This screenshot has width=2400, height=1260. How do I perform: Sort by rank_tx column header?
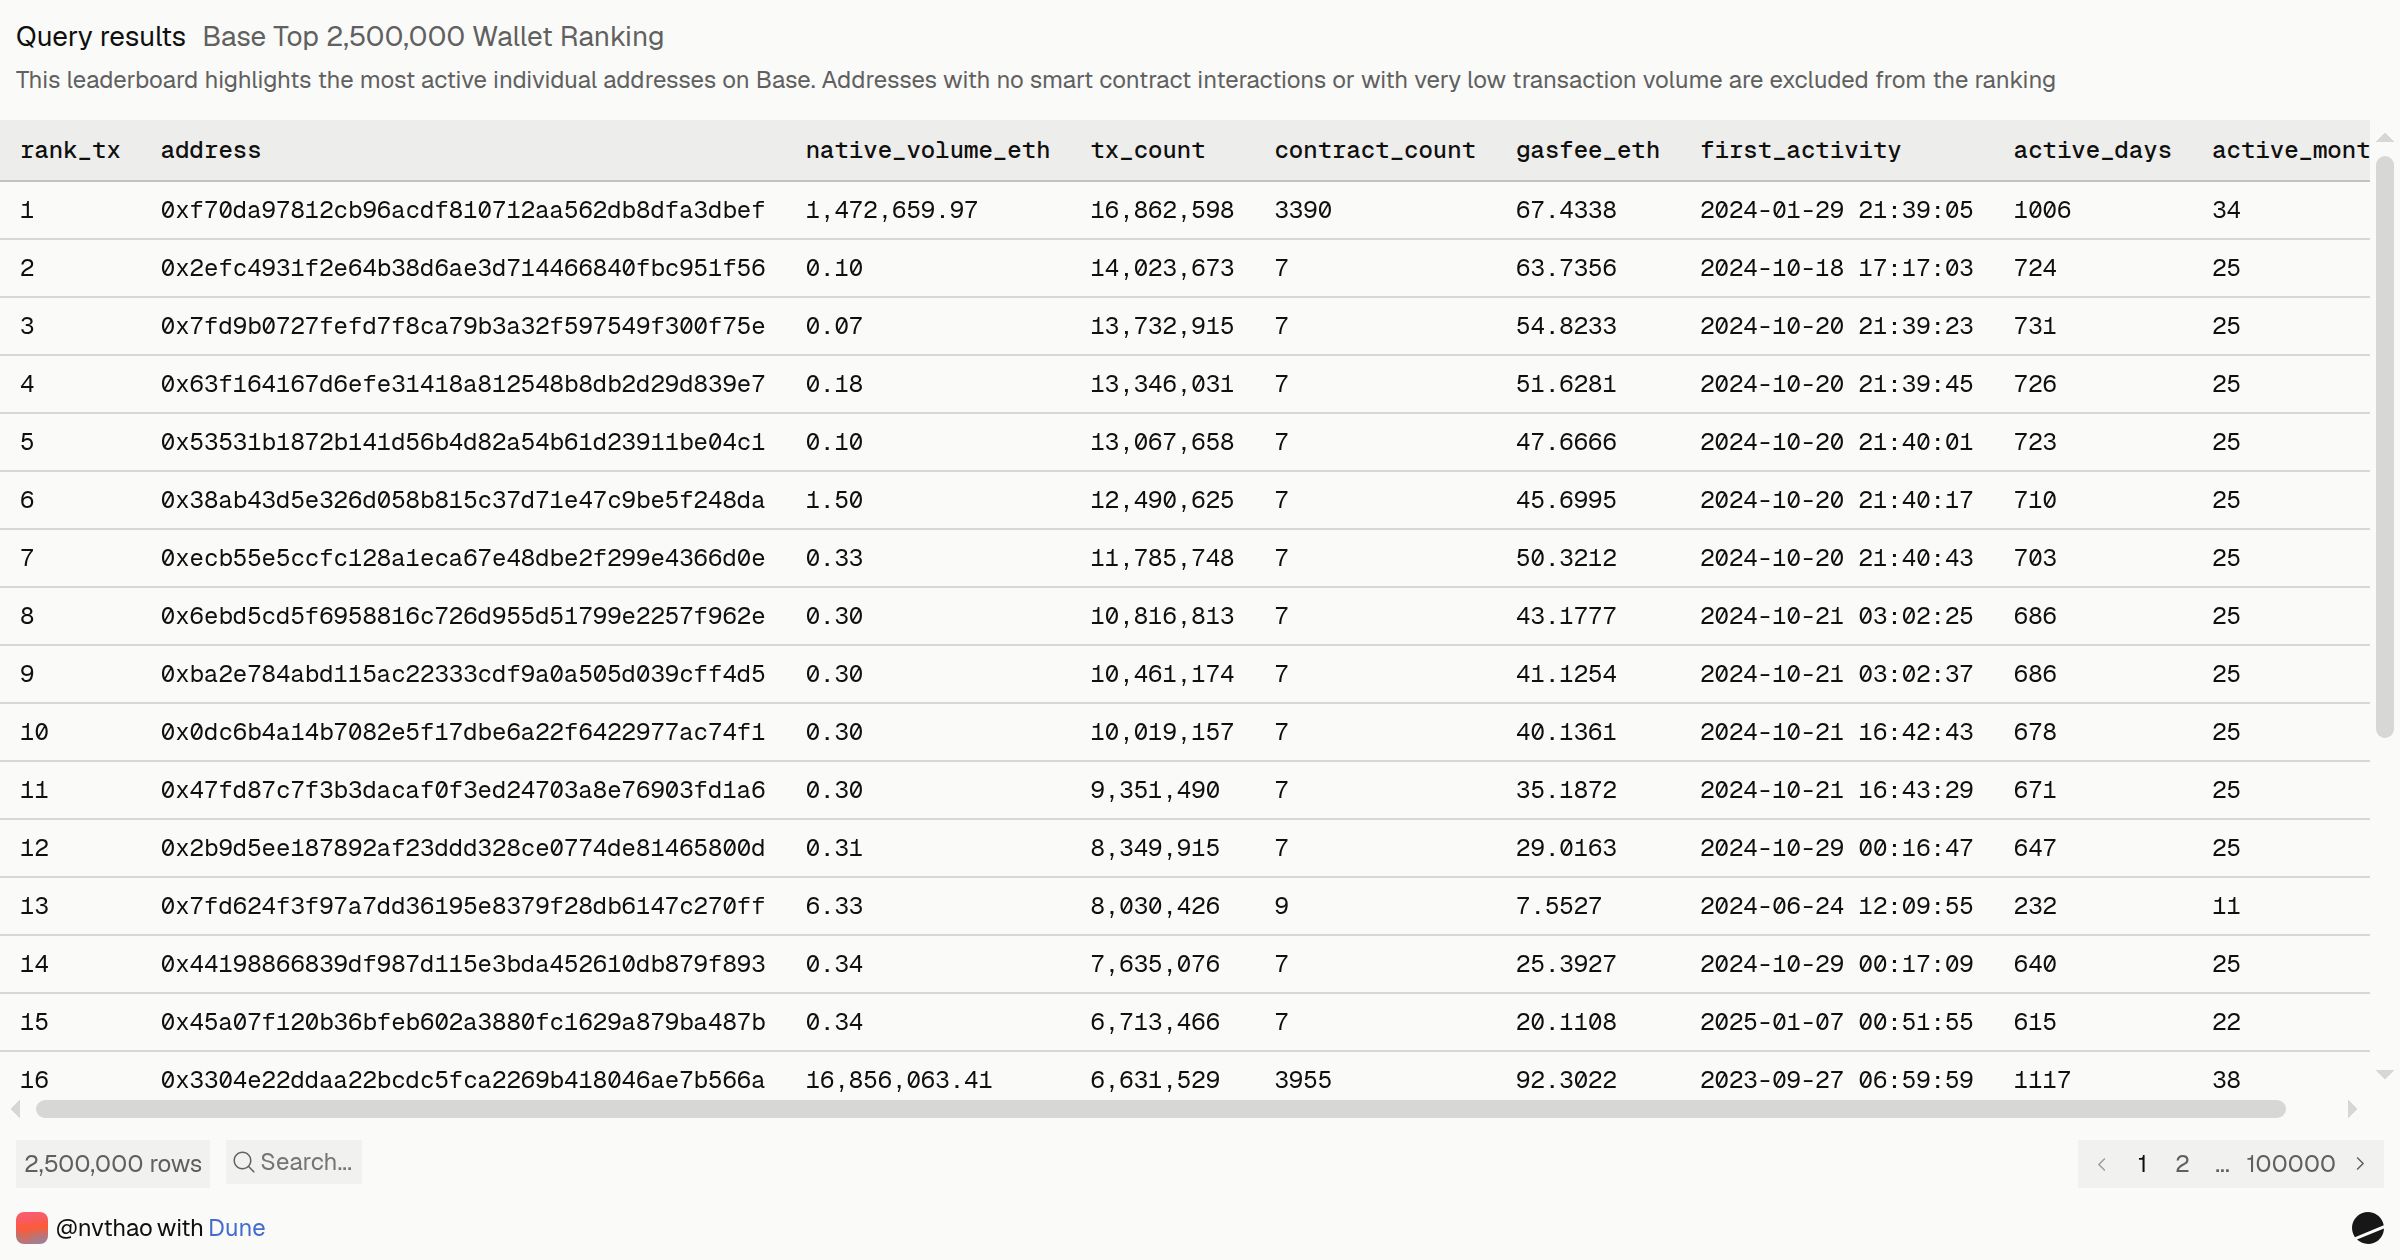70,150
